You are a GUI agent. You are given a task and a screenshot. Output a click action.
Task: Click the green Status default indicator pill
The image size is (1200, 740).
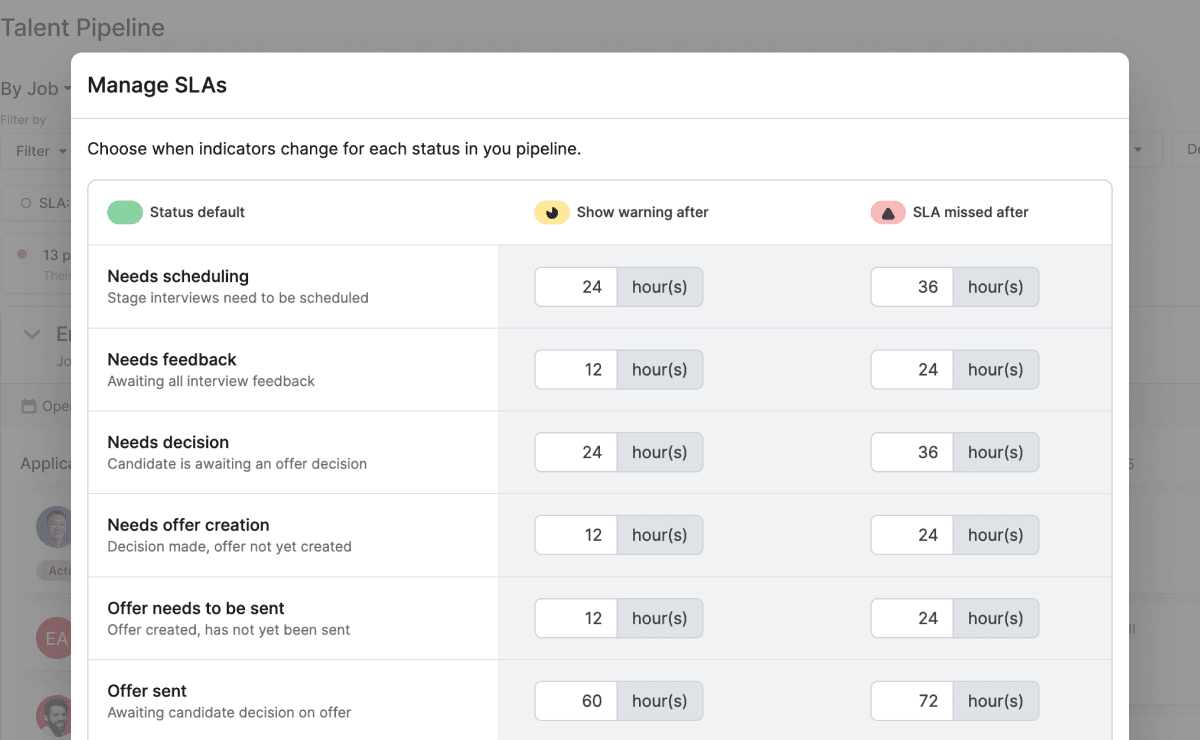pos(125,212)
